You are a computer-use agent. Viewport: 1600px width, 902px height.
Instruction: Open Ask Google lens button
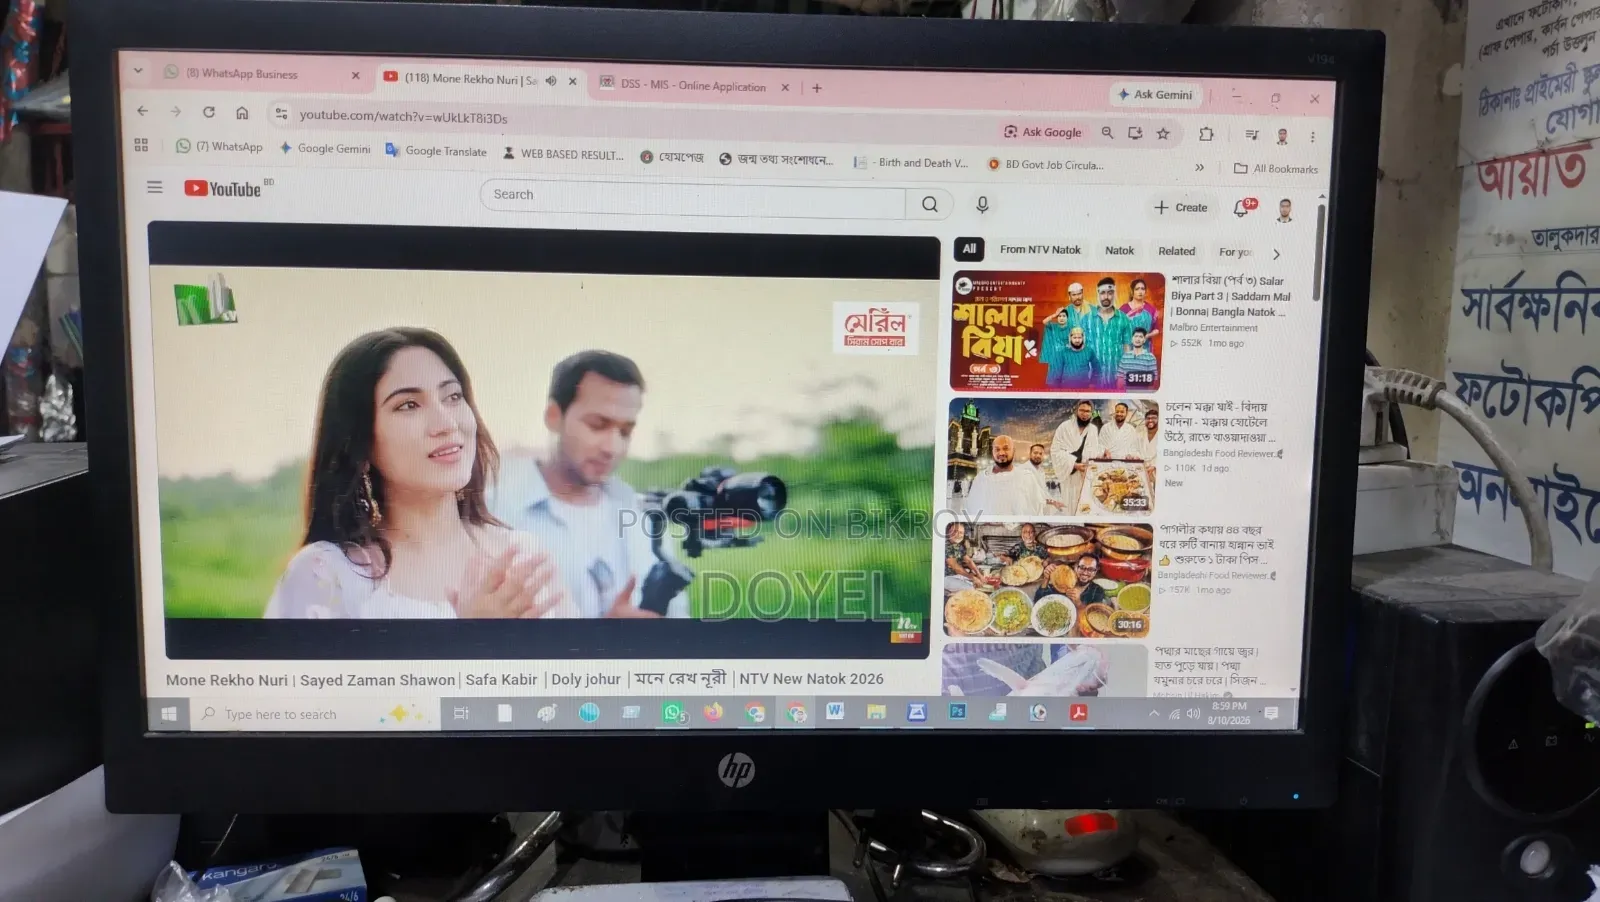click(x=1043, y=132)
